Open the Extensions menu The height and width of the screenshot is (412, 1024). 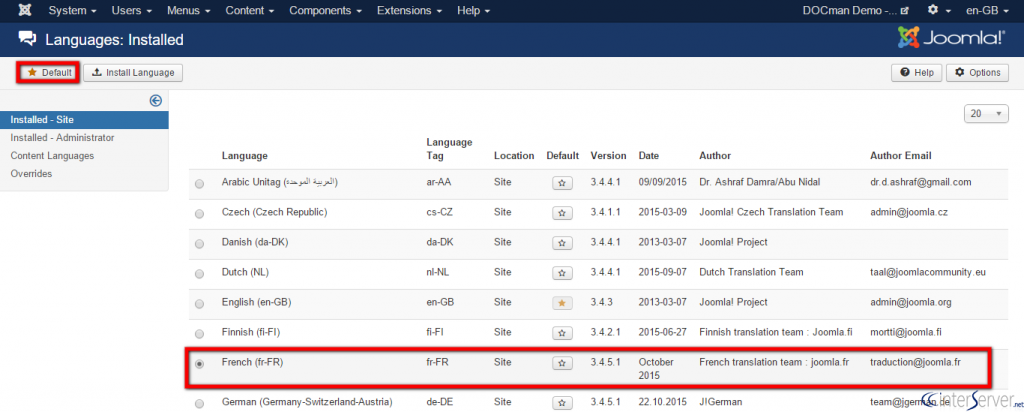pyautogui.click(x=409, y=10)
